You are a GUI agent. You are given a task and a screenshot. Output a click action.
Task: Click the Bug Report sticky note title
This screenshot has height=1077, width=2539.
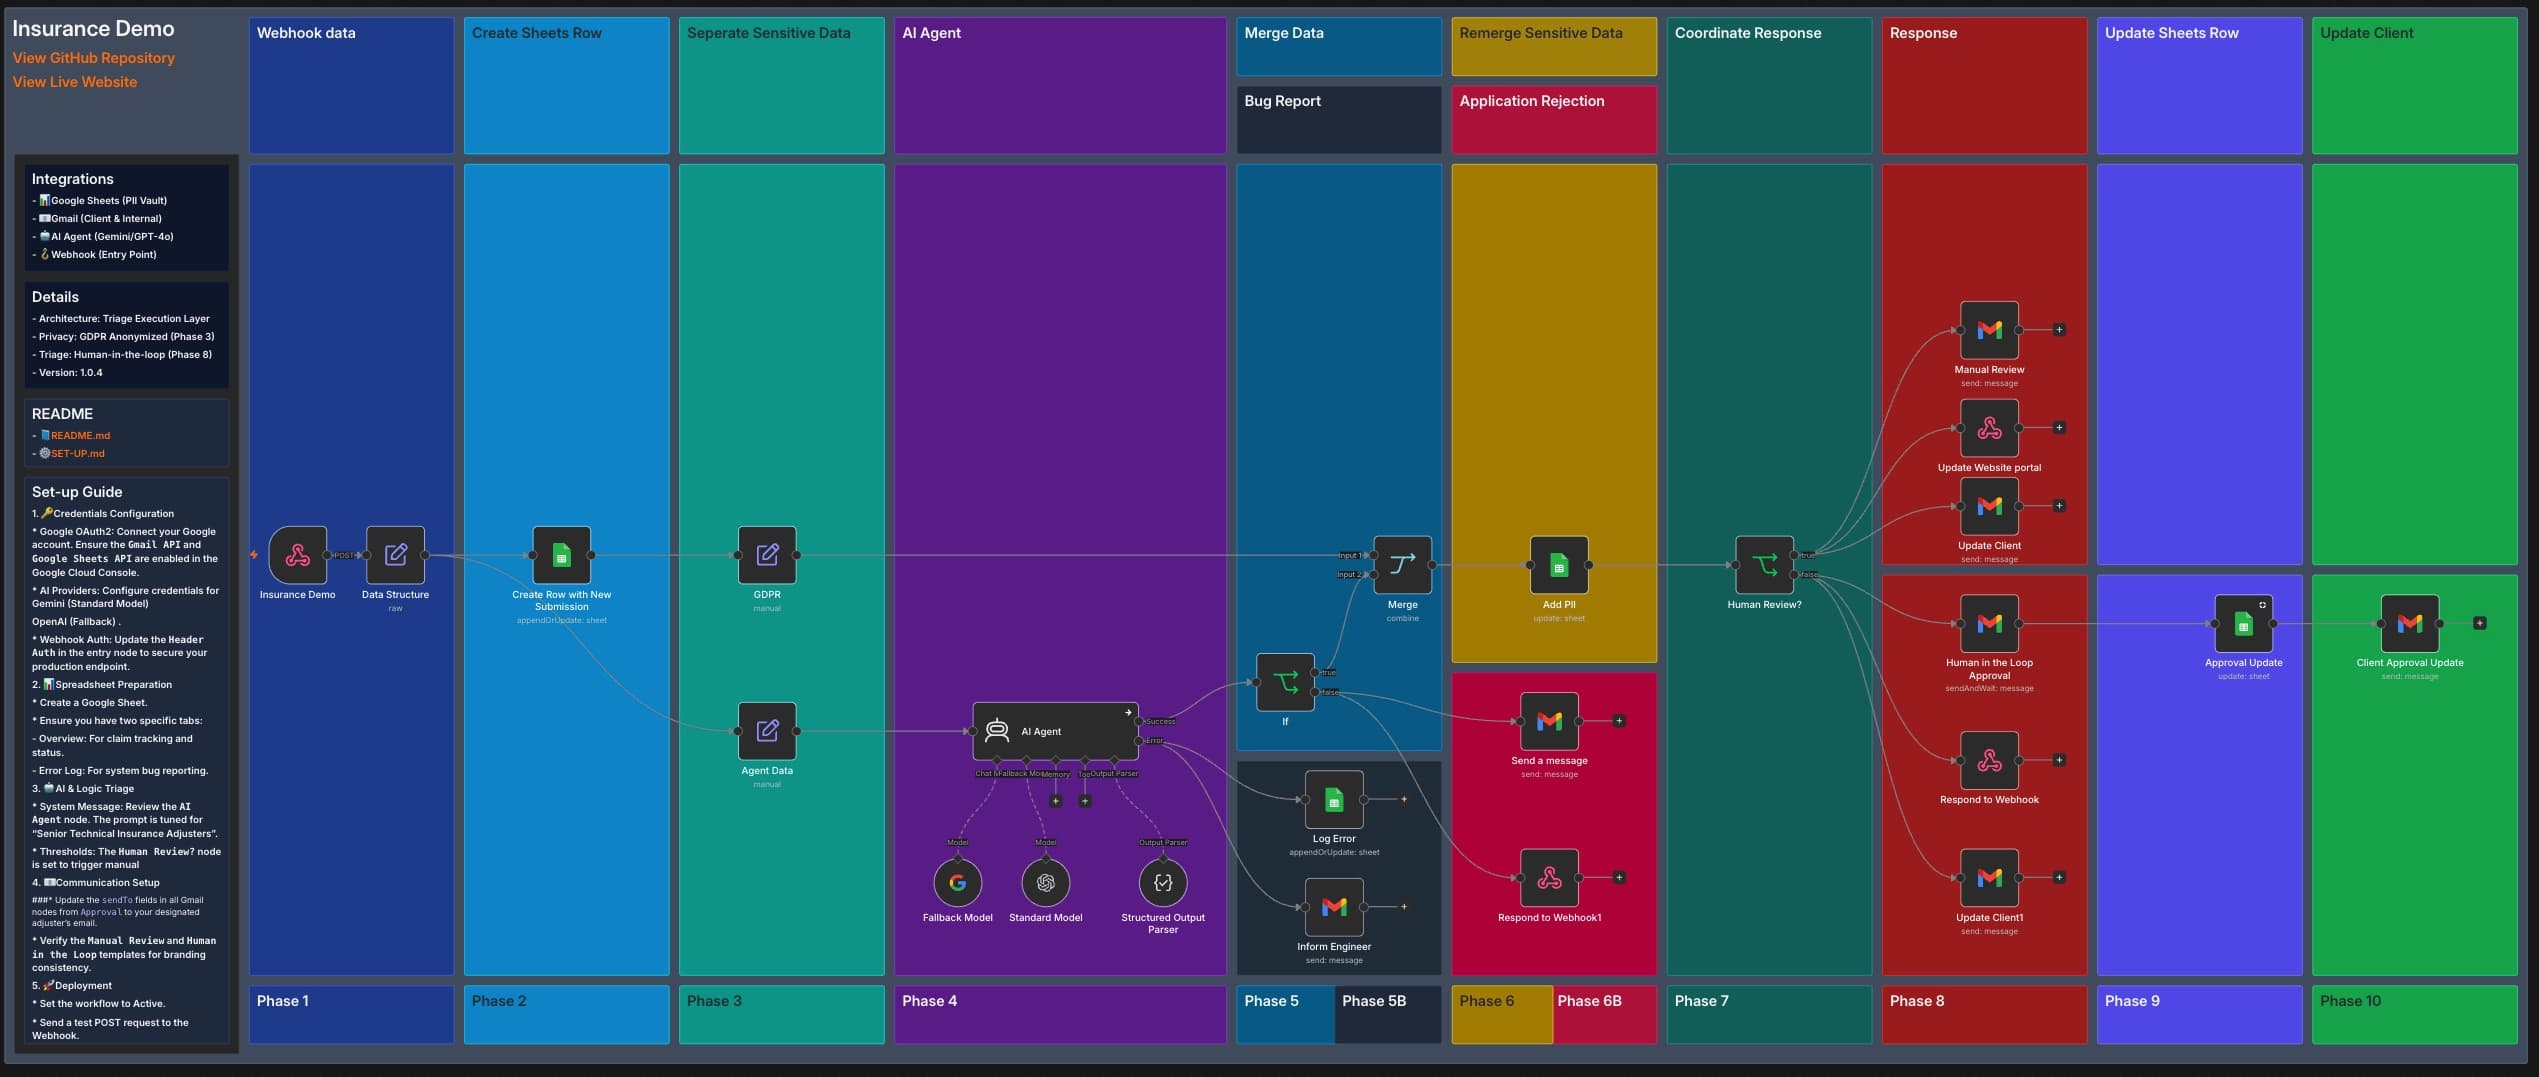[1282, 101]
